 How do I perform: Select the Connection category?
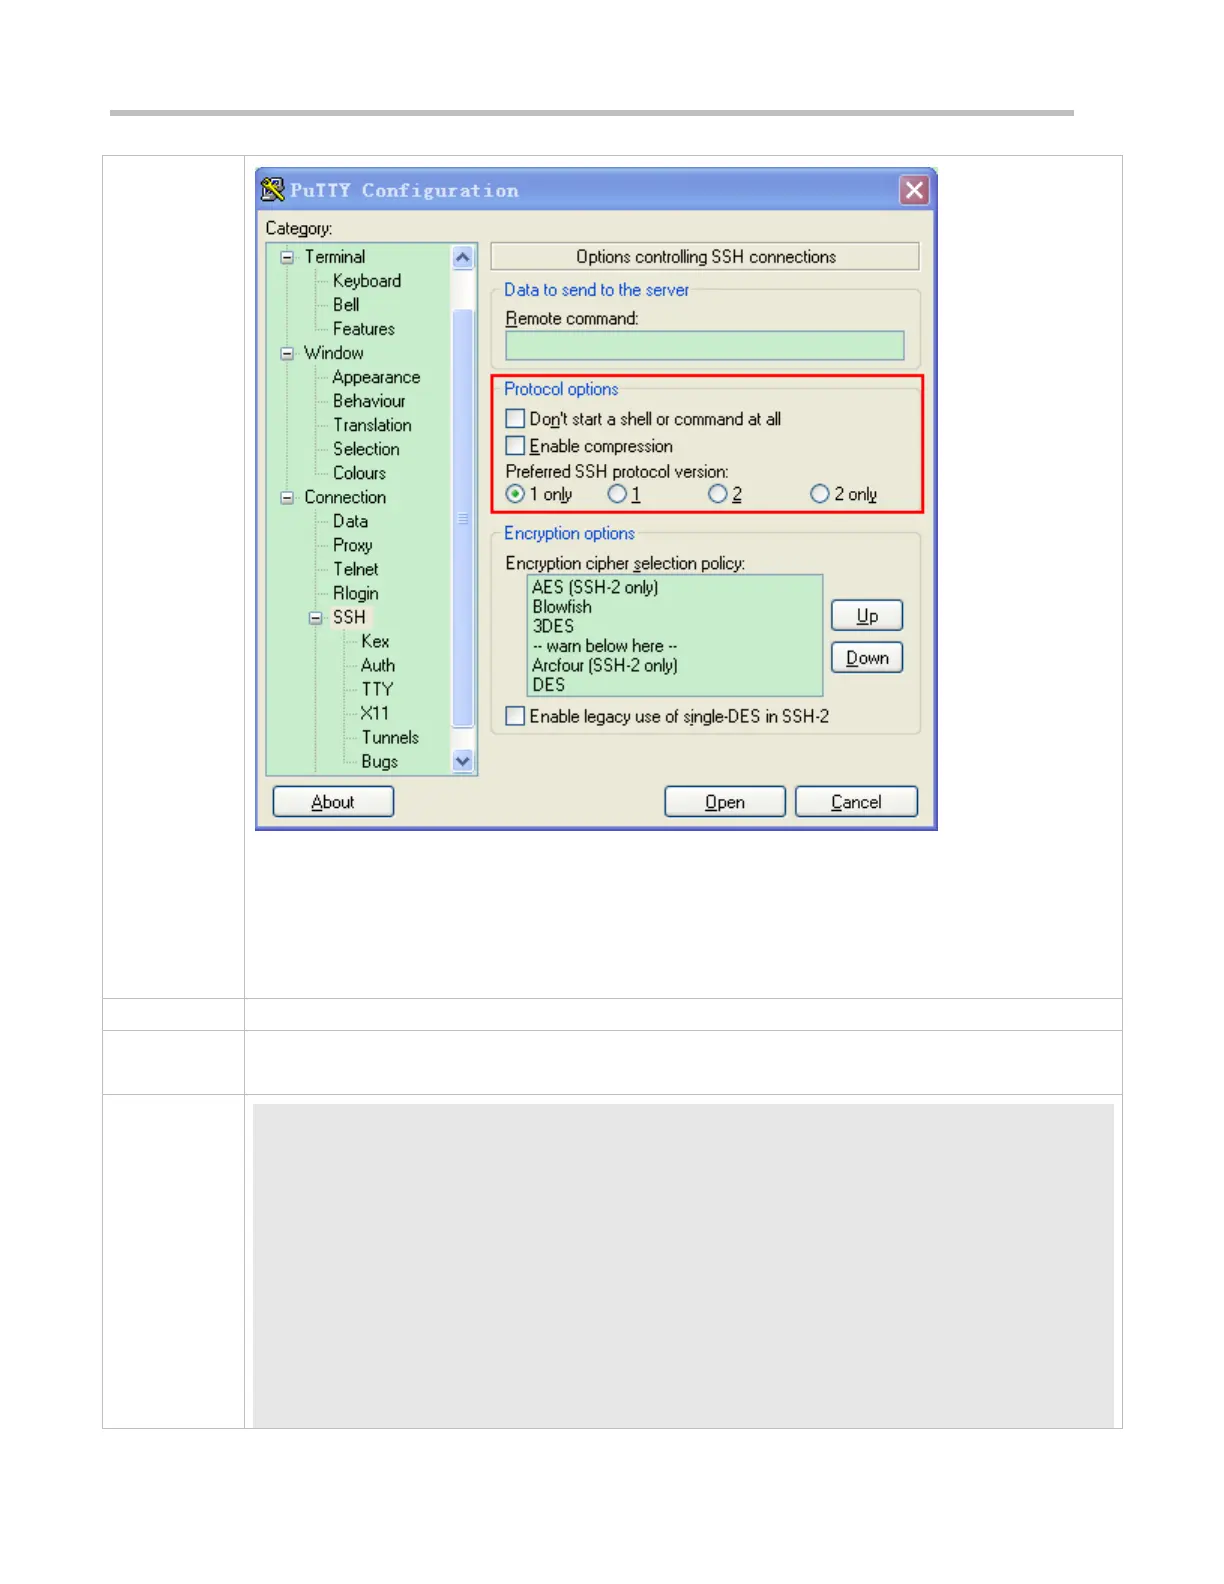[x=345, y=497]
